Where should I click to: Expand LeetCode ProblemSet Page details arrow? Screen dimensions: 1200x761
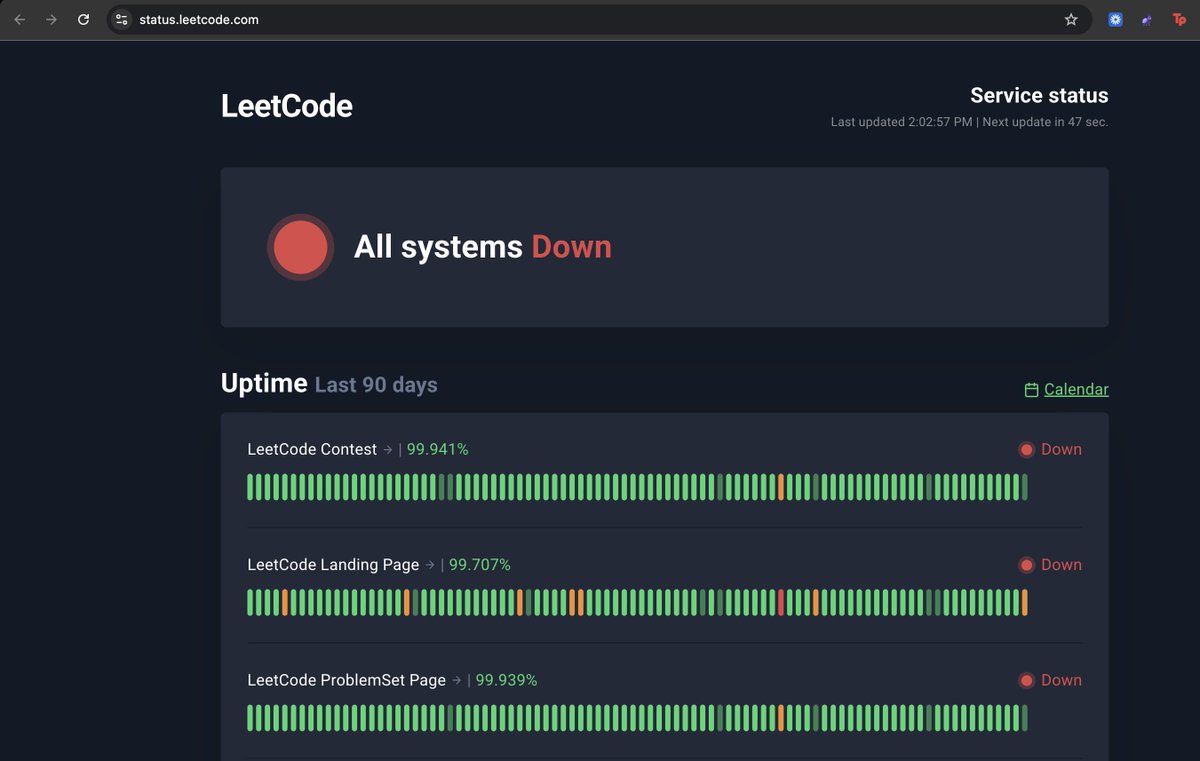point(458,680)
